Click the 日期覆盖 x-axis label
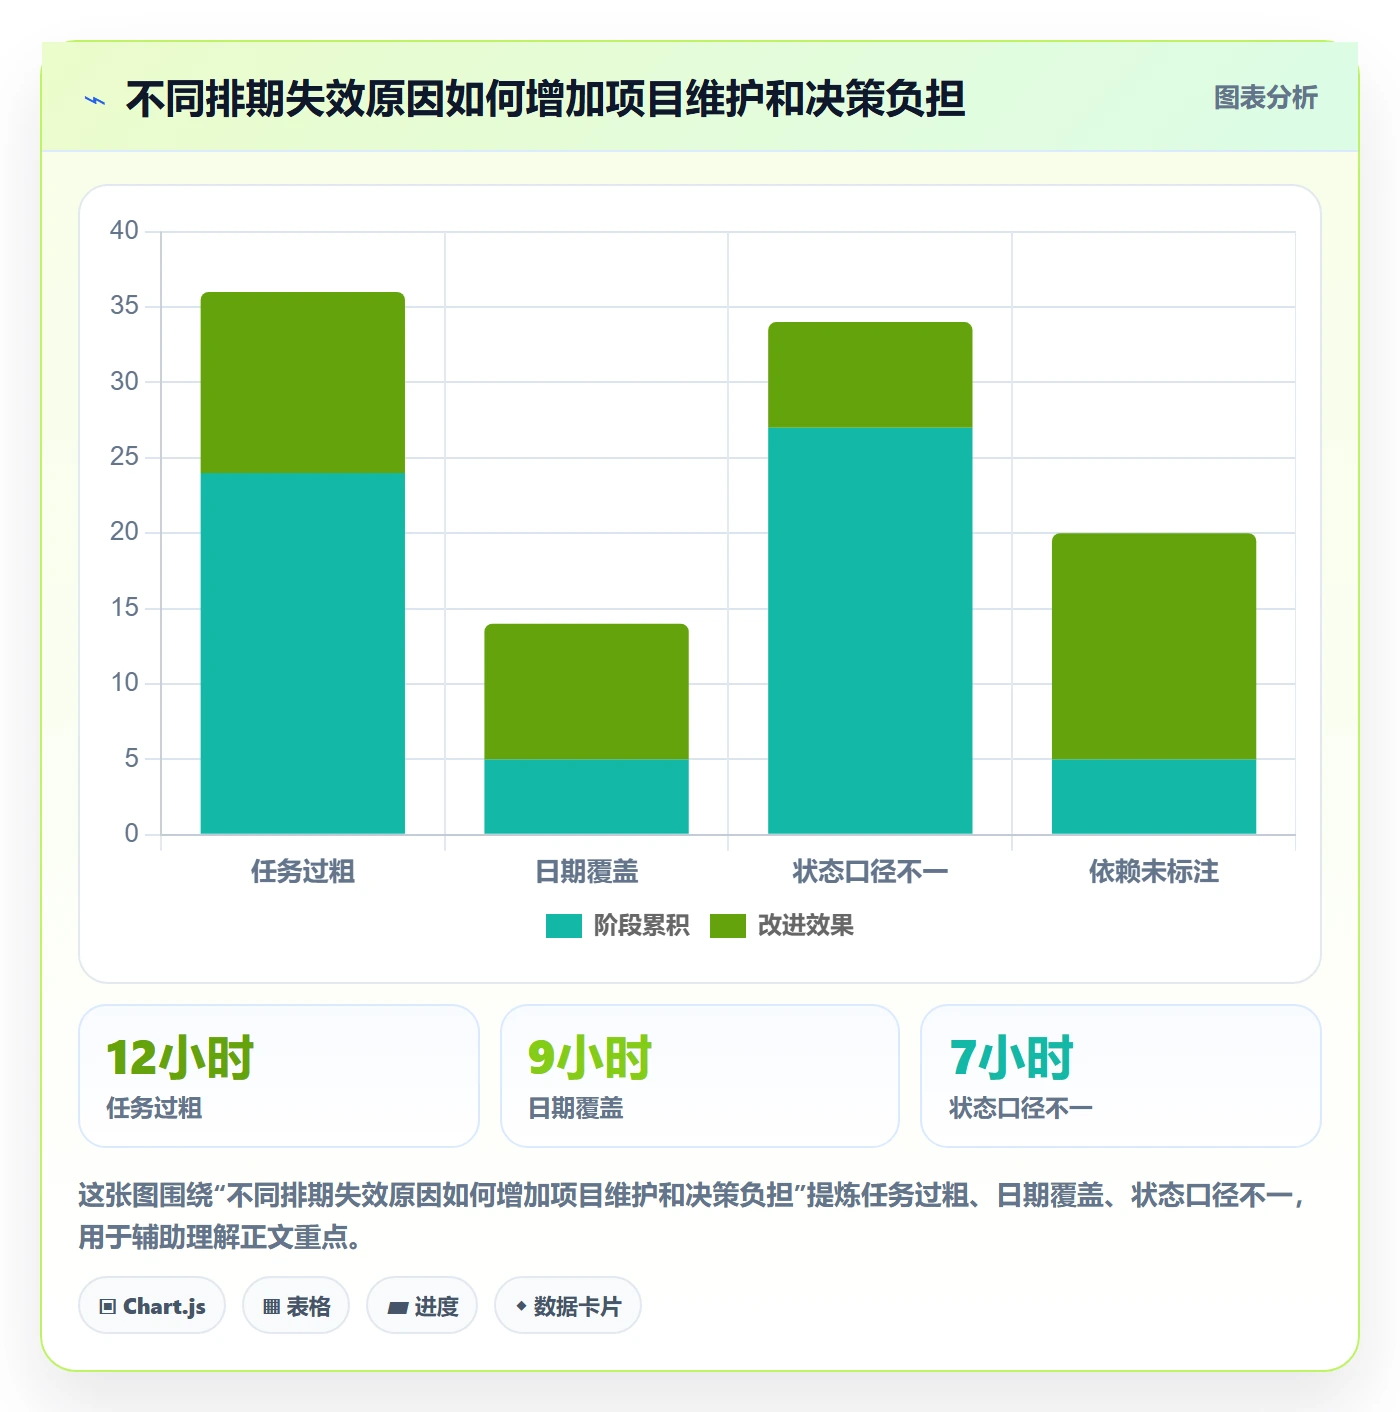The width and height of the screenshot is (1400, 1412). pos(587,872)
